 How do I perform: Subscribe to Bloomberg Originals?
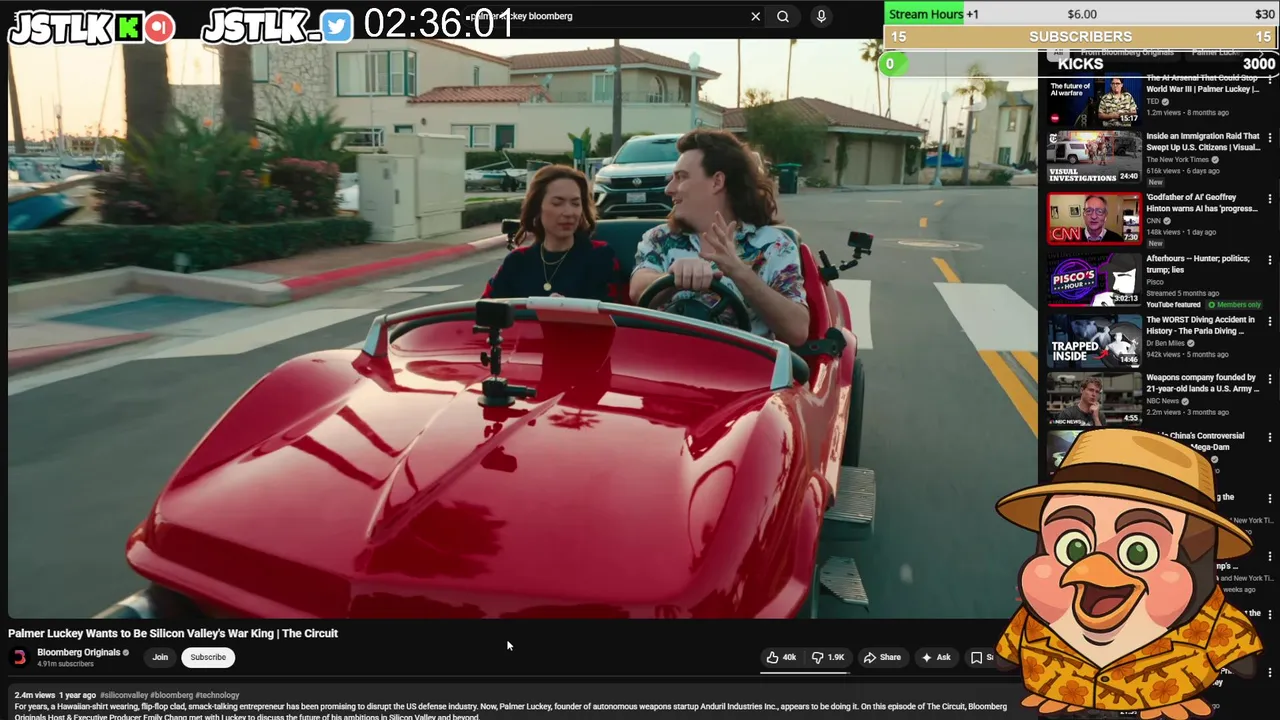coord(208,657)
